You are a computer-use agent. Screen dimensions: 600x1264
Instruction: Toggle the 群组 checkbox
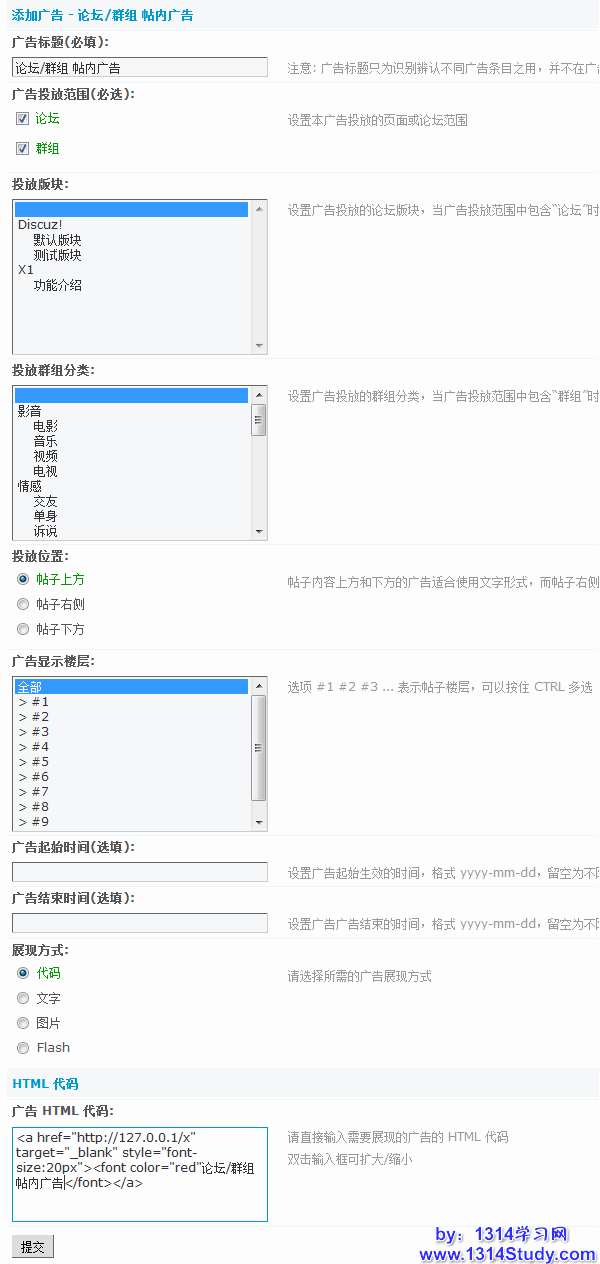[23, 149]
